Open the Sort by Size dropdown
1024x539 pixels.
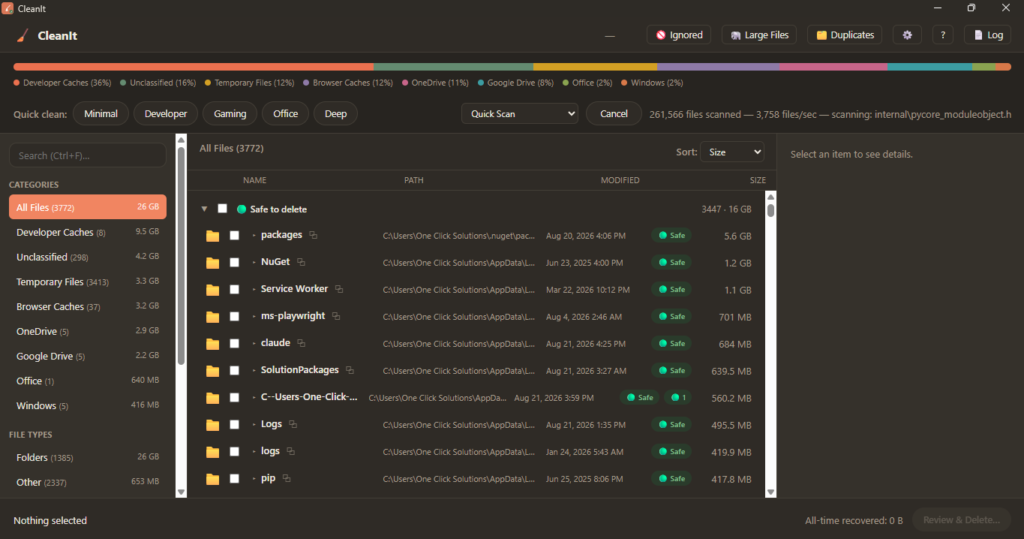point(732,152)
